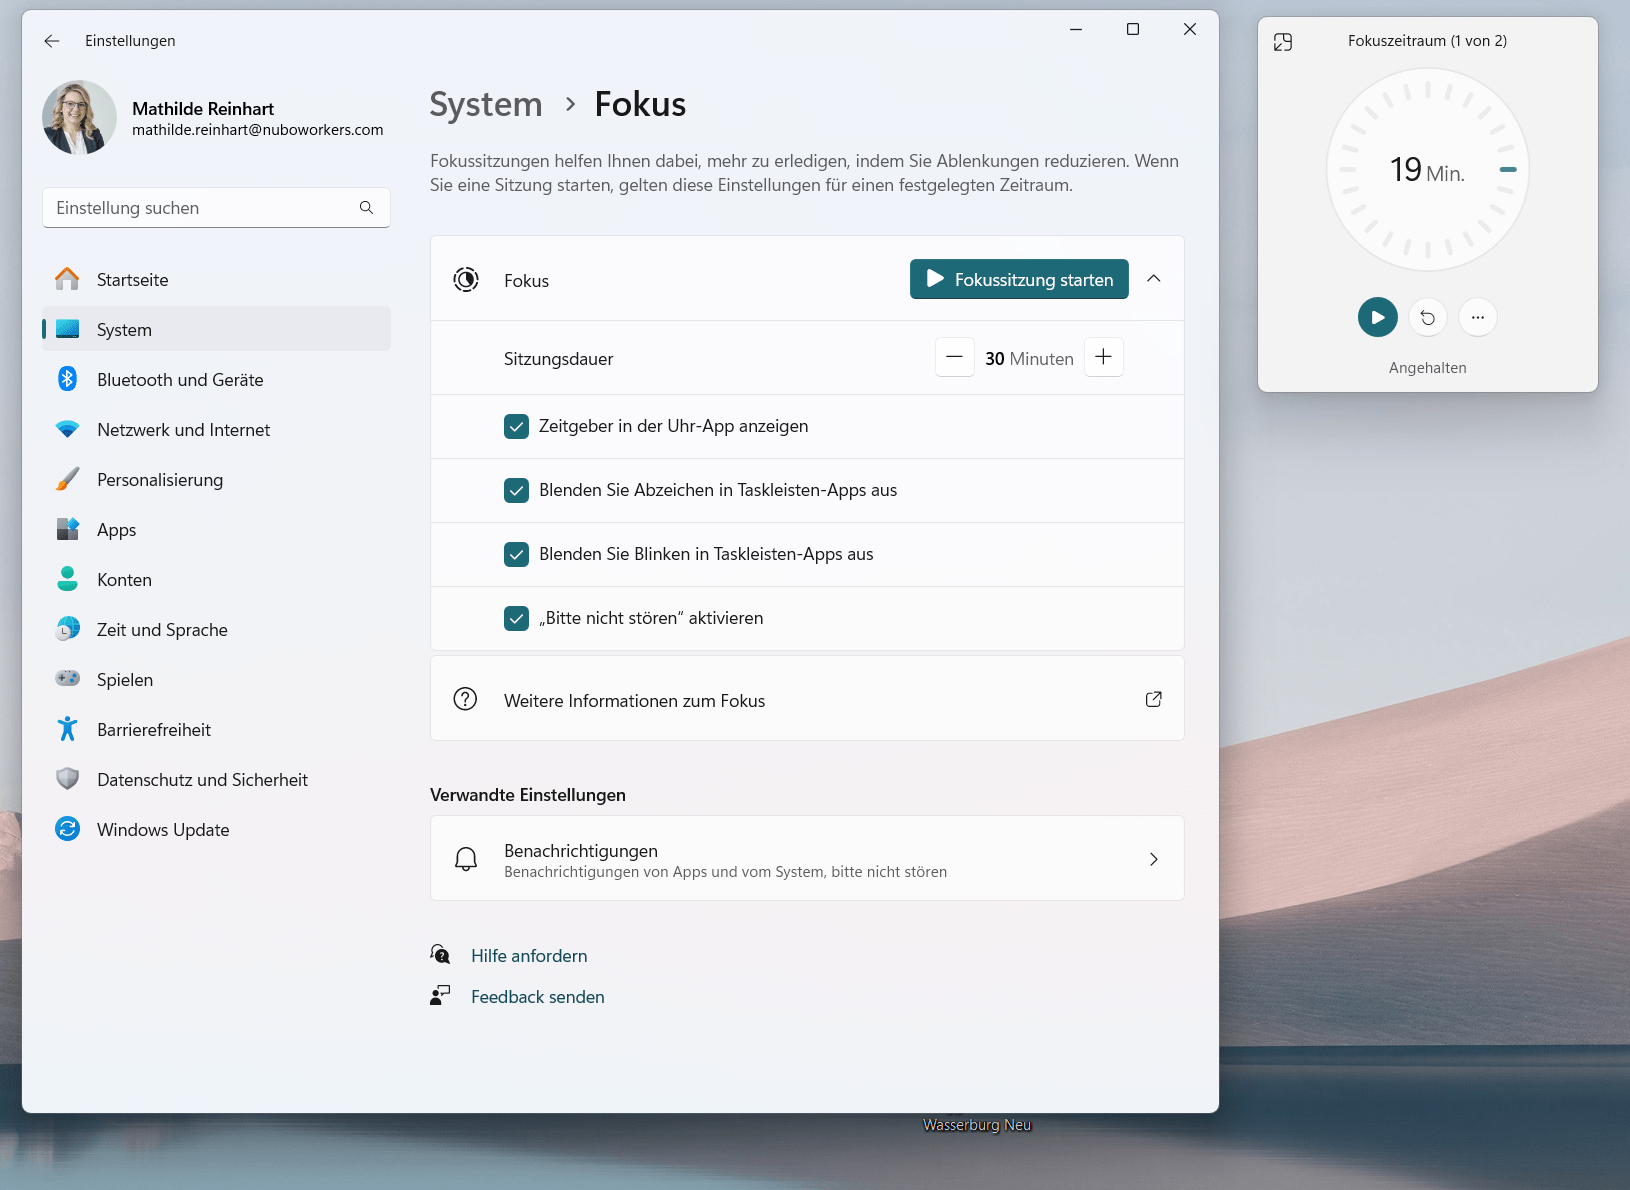Disable Bitte nicht stören aktivieren
1630x1190 pixels.
tap(516, 618)
